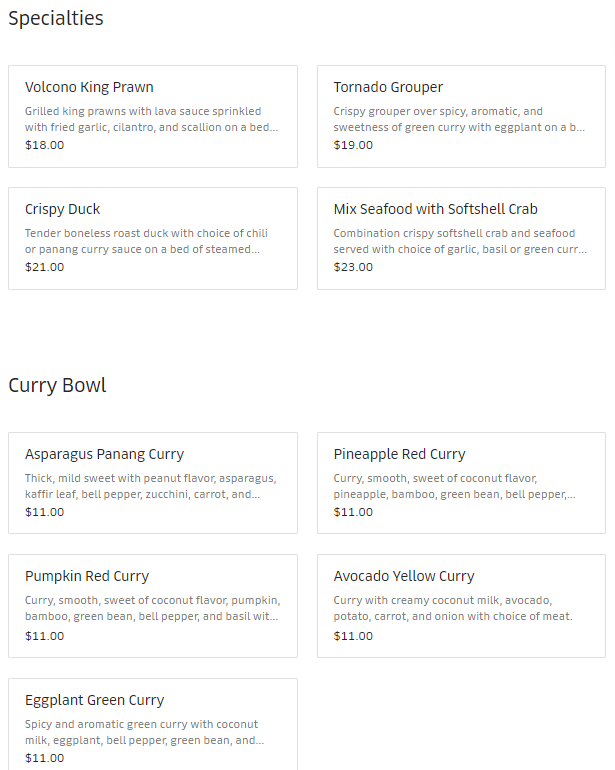615x770 pixels.
Task: Click the Avocado Yellow Curry description
Action: (x=452, y=608)
